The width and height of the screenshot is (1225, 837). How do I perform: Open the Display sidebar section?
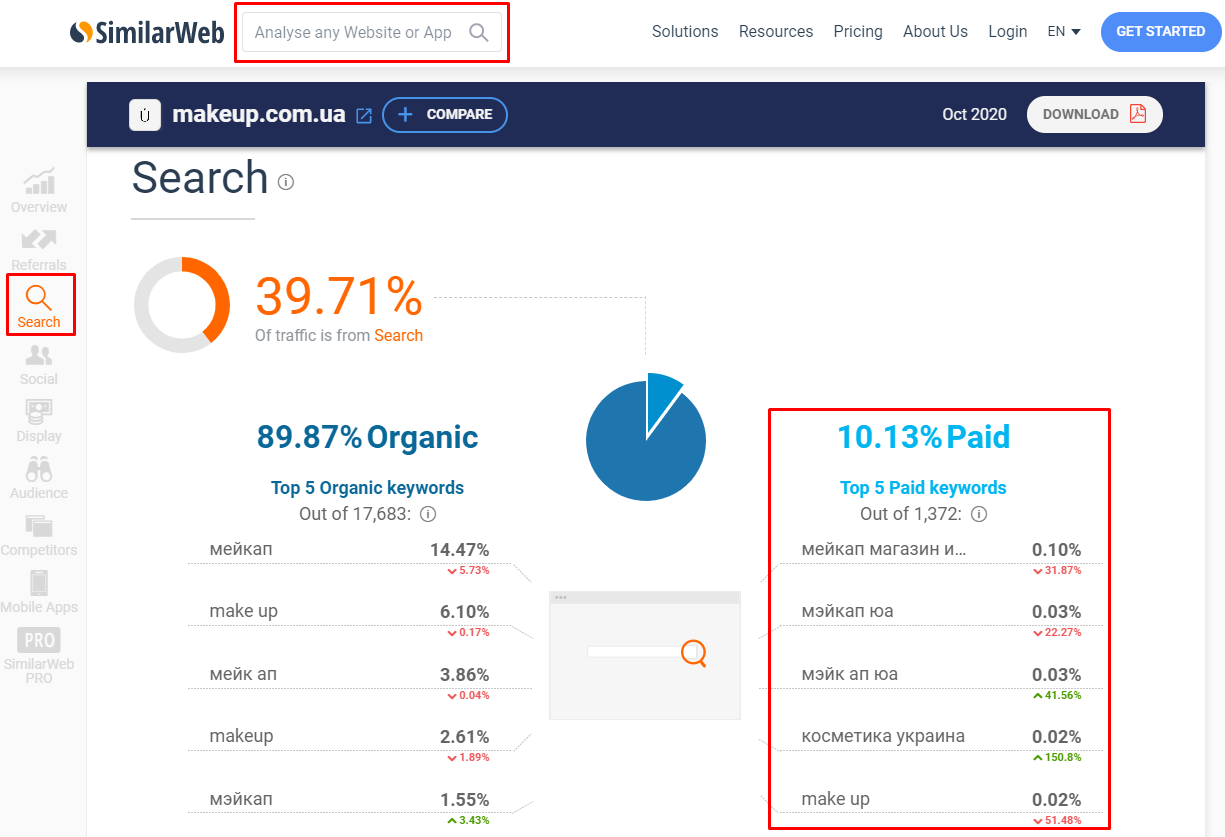click(39, 421)
